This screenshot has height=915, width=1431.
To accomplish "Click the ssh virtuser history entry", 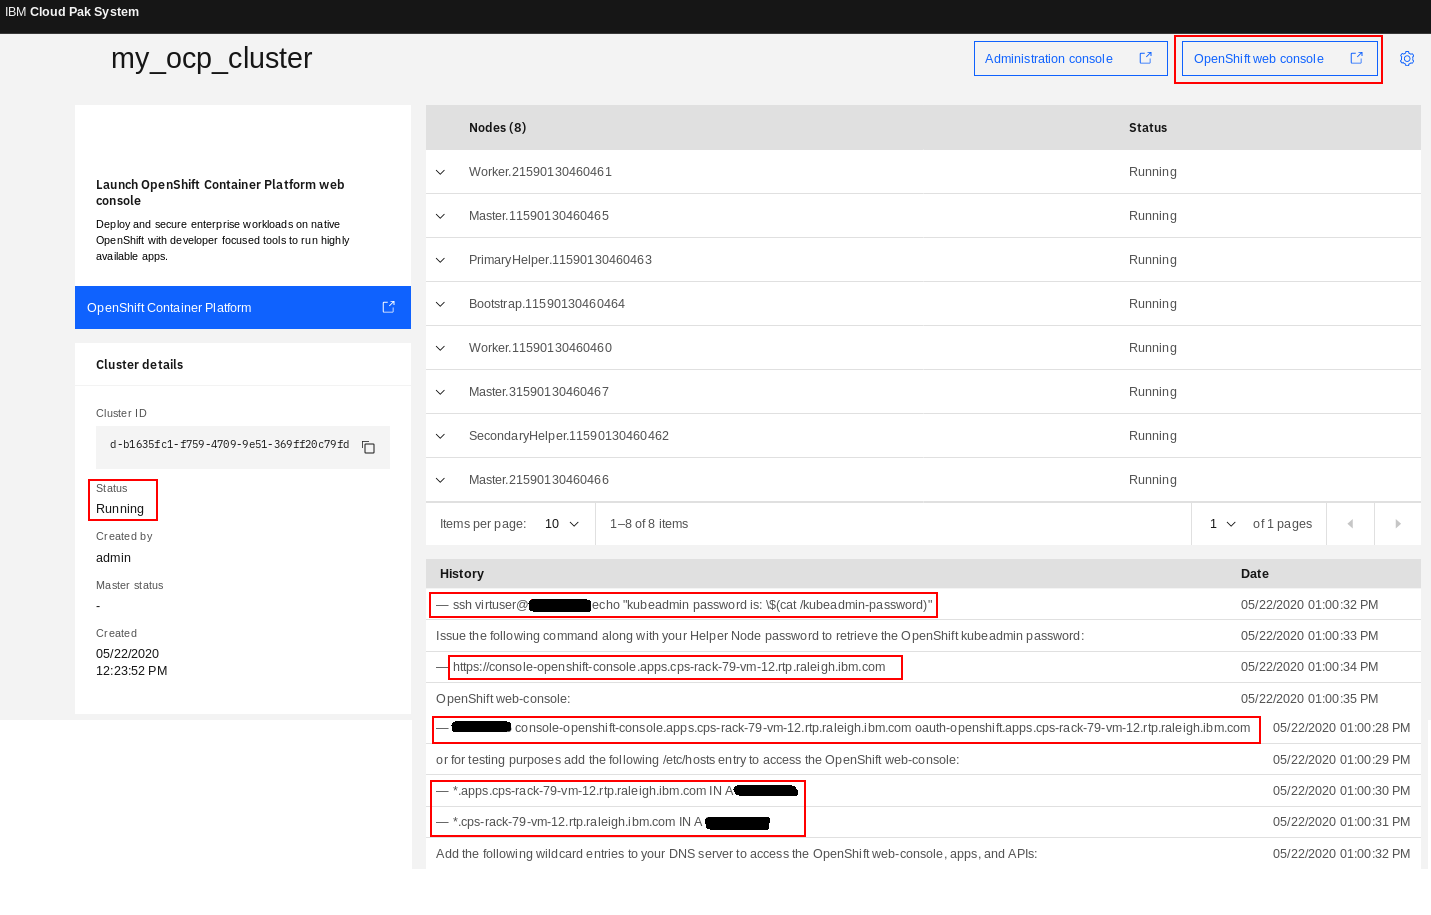I will pyautogui.click(x=684, y=605).
